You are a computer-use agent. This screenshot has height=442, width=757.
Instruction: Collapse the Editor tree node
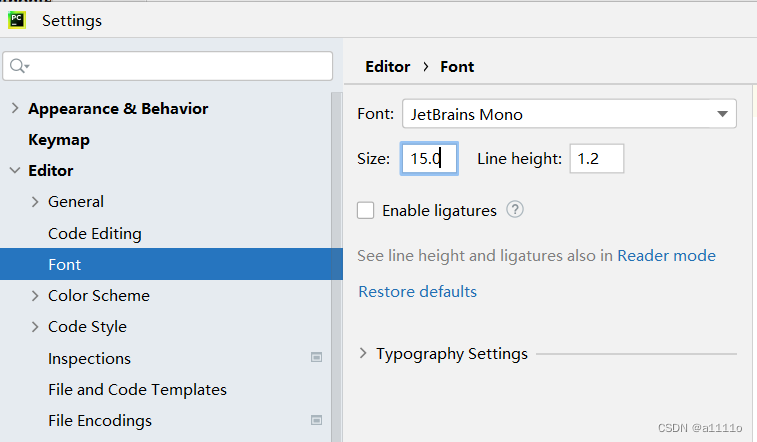[15, 170]
